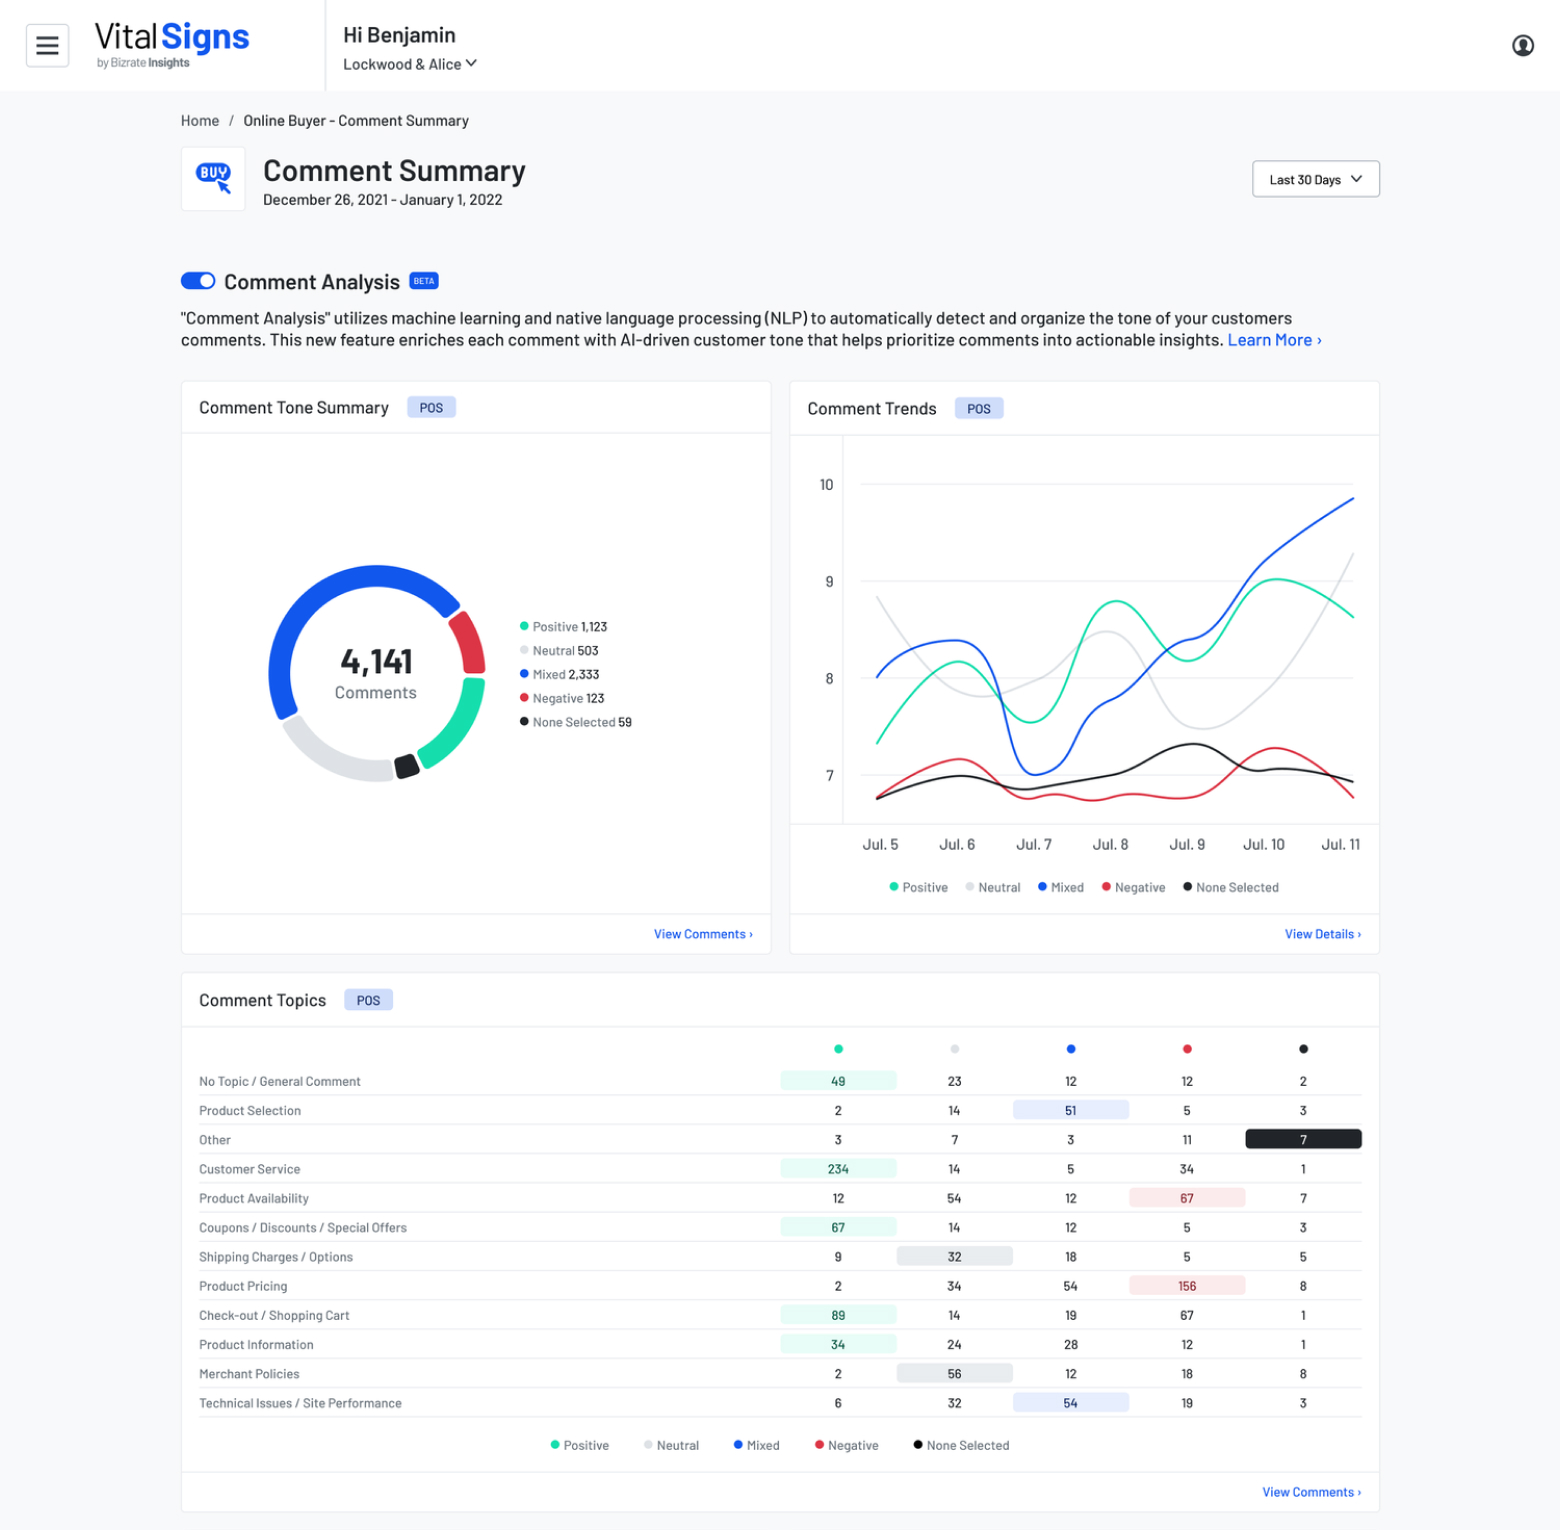Click the Online Buyer BUY icon

[212, 178]
